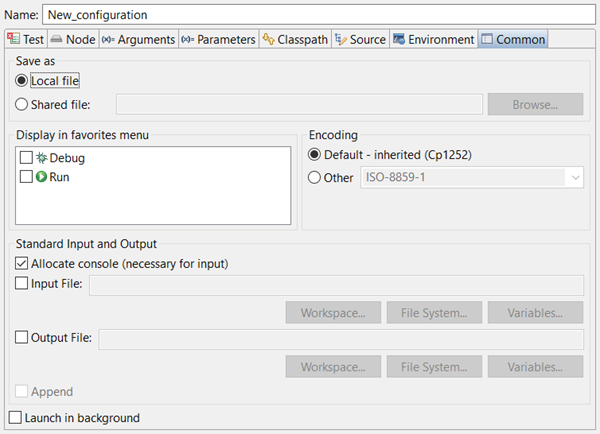The height and width of the screenshot is (434, 600).
Task: Uncheck Allocate console checkbox
Action: 23,264
